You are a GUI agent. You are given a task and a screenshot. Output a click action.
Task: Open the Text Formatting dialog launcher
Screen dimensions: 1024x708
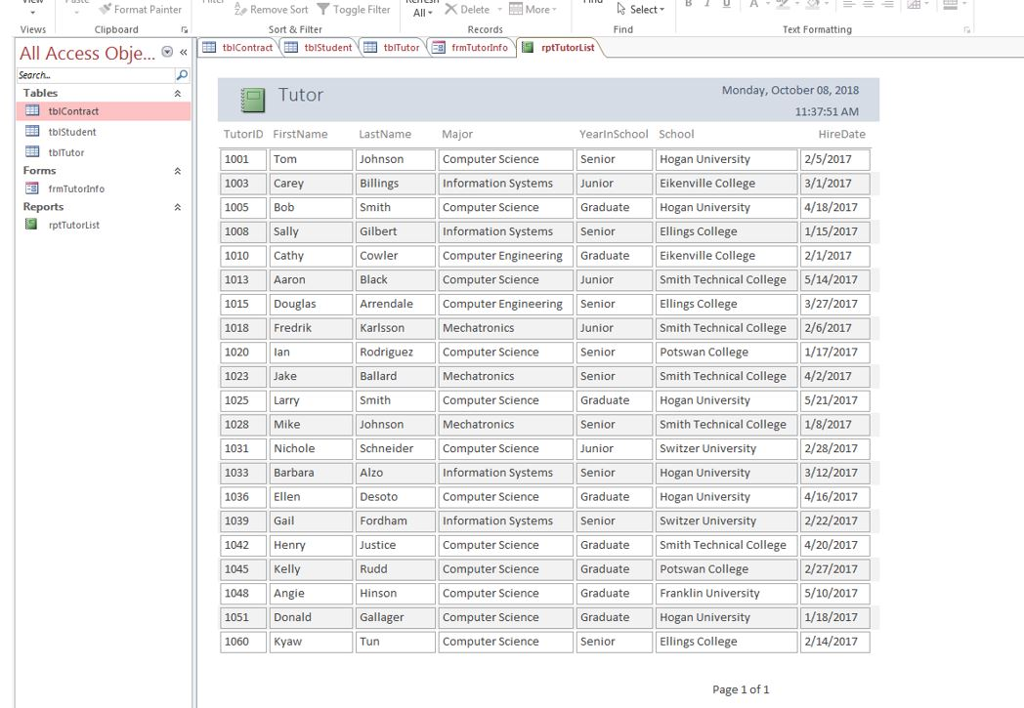click(x=966, y=29)
